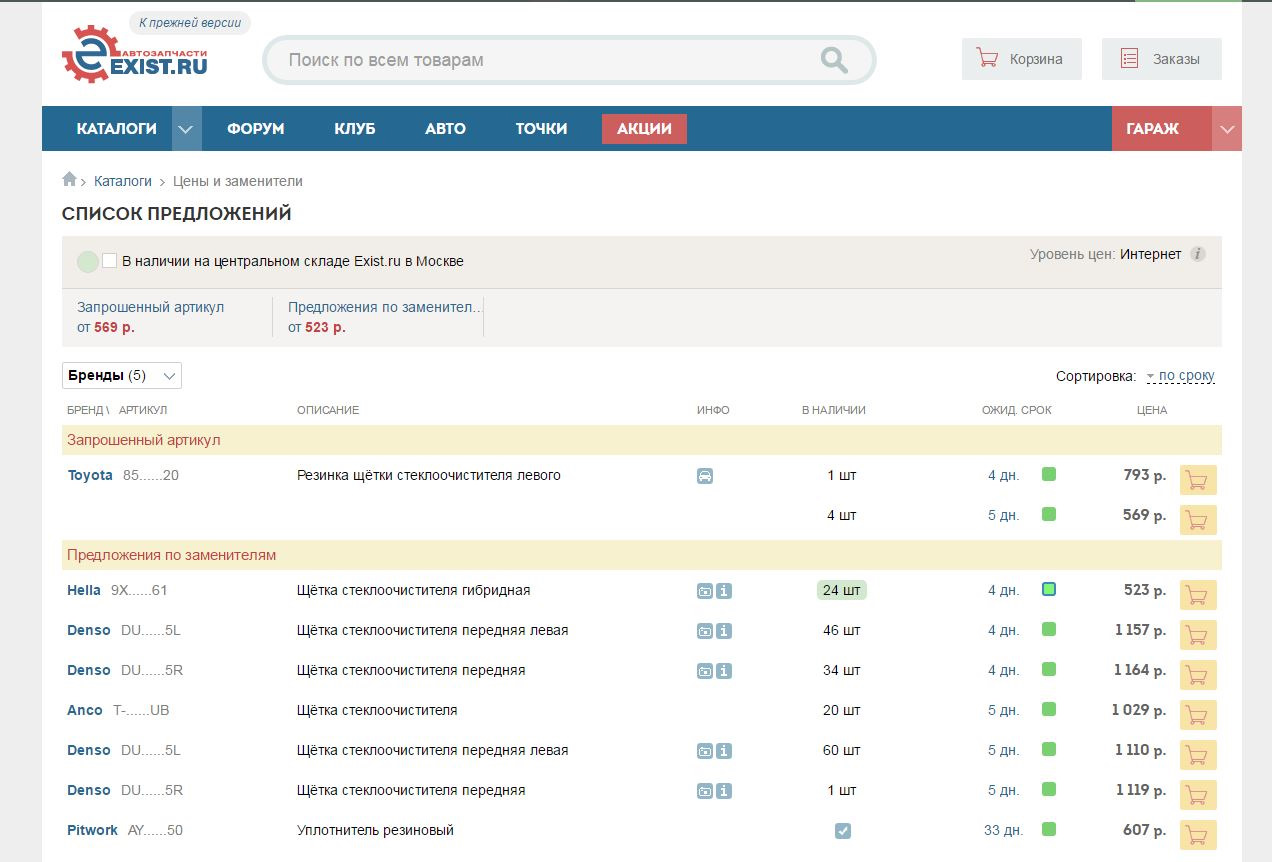Change sorting via по сроку dropdown
1272x862 pixels.
coord(1180,376)
